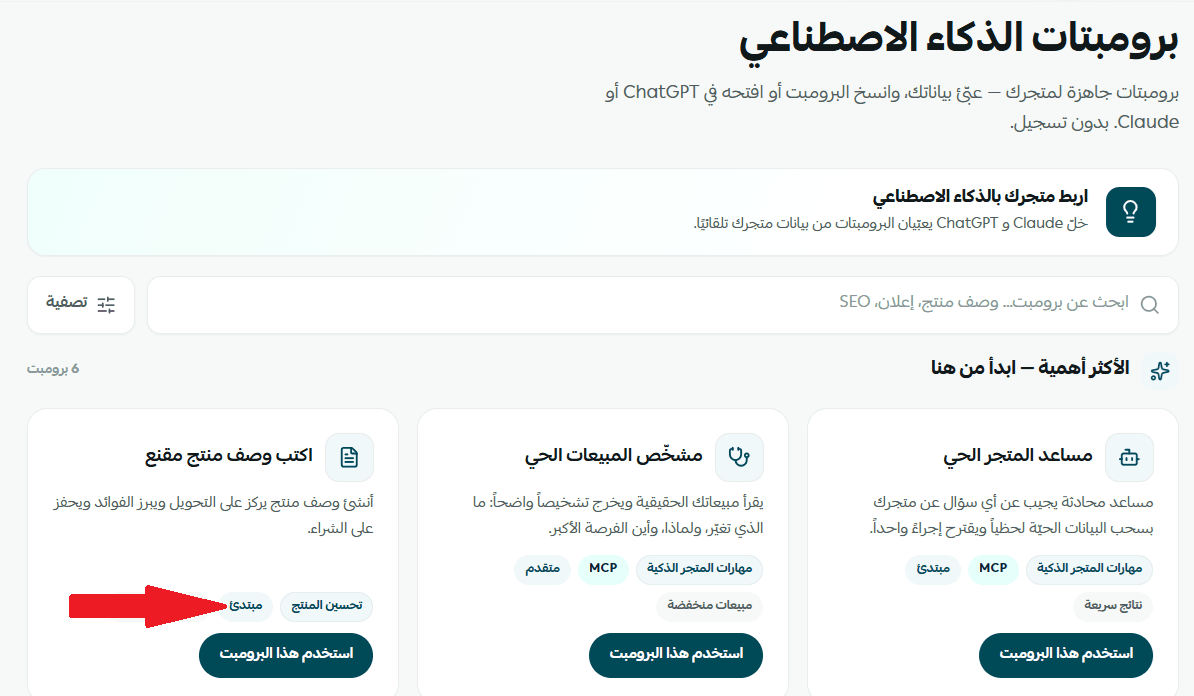1194x696 pixels.
Task: Select the تحسين المنتج tag
Action: [x=327, y=605]
